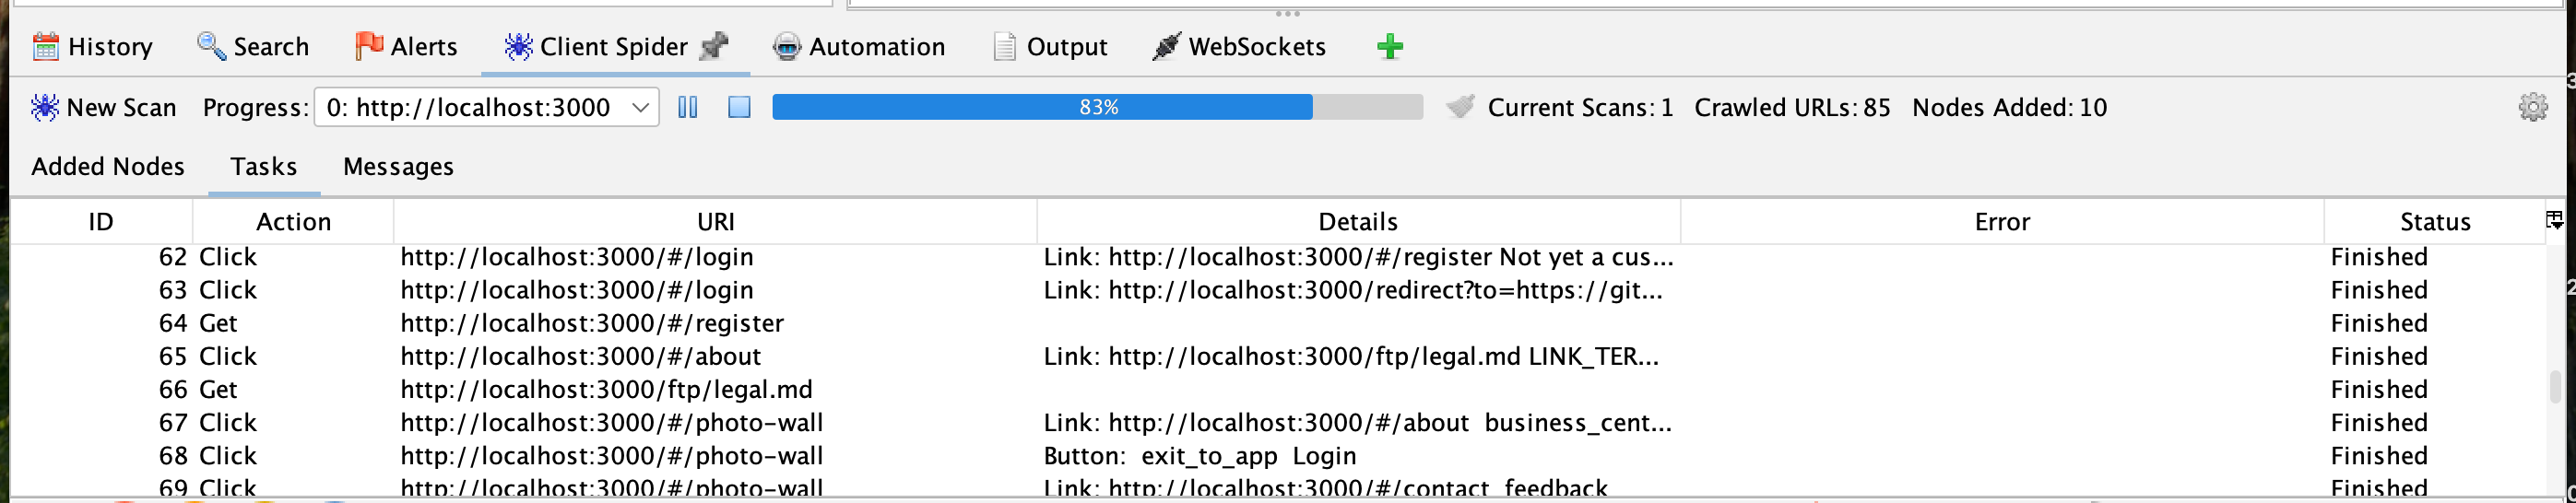This screenshot has height=503, width=2576.
Task: Select task row 66 for legal.md
Action: click(x=606, y=389)
